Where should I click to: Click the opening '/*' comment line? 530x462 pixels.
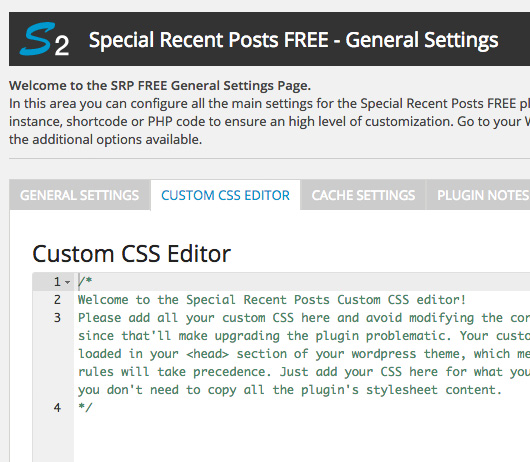(x=85, y=282)
